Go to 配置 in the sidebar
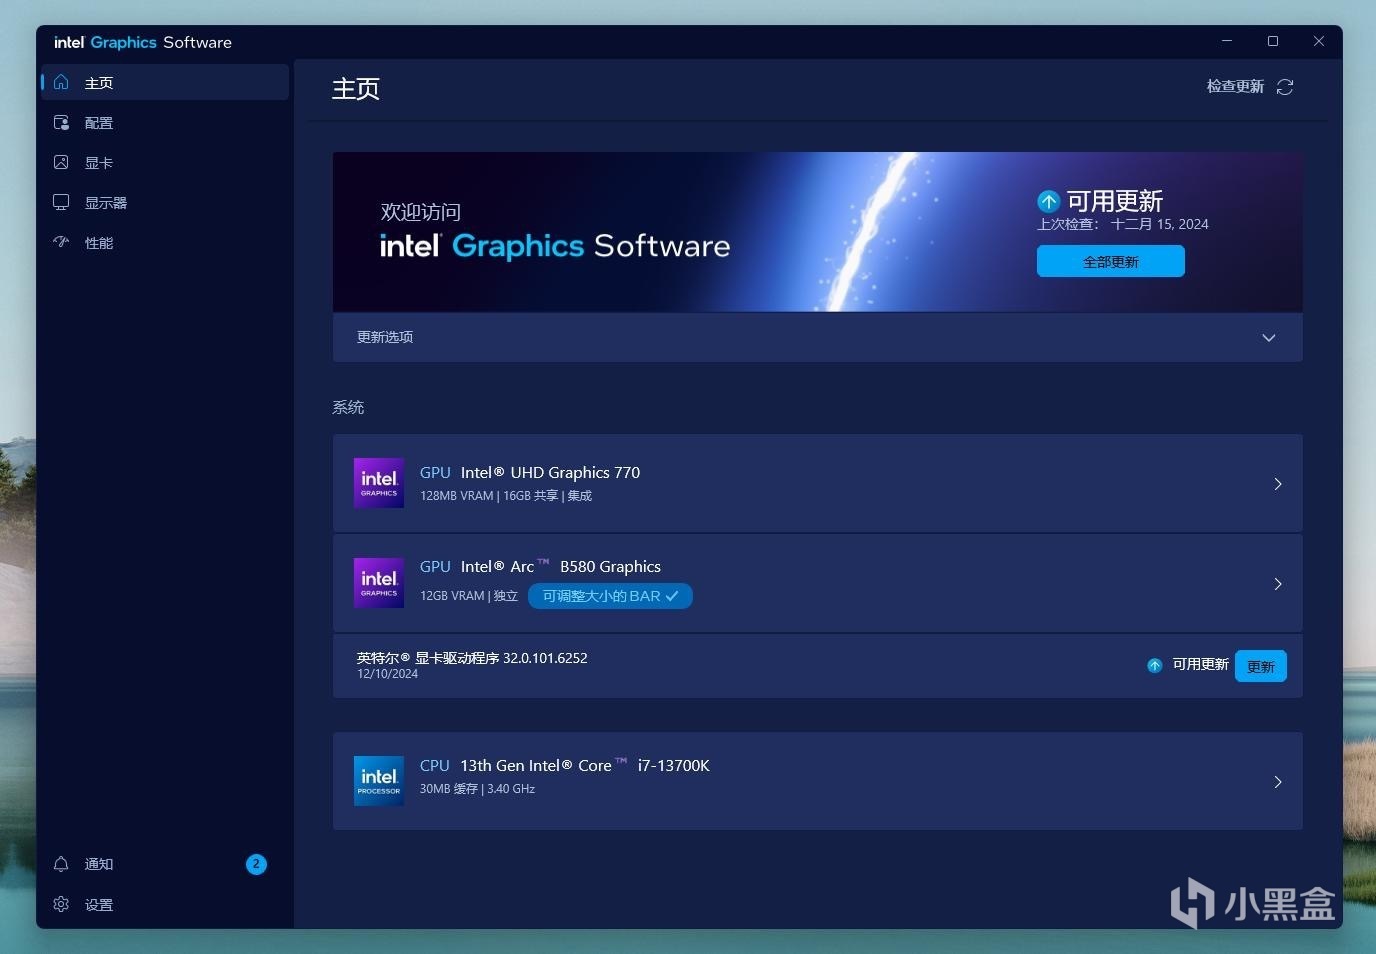The width and height of the screenshot is (1376, 954). click(x=165, y=122)
